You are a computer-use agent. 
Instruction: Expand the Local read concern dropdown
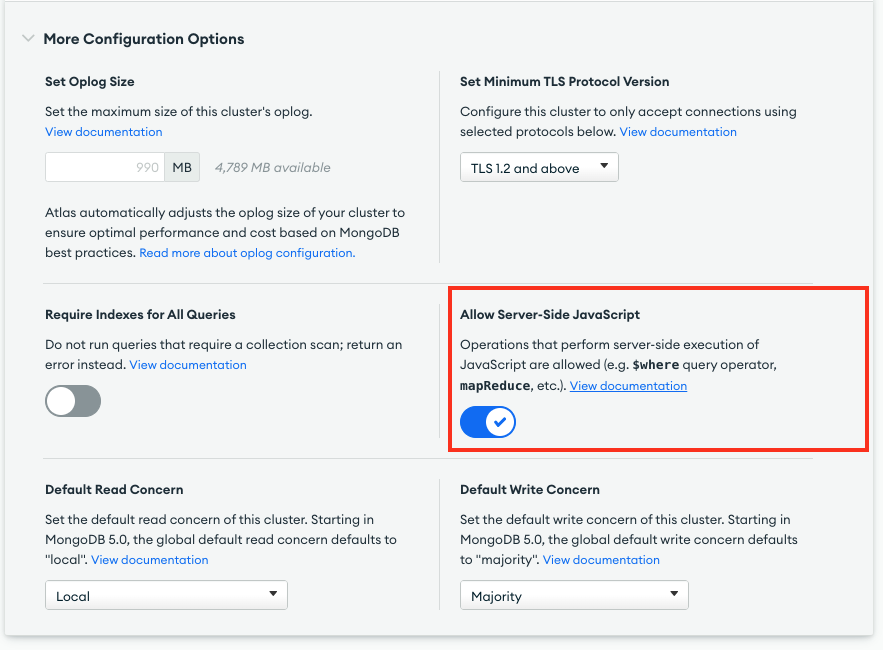click(x=166, y=596)
